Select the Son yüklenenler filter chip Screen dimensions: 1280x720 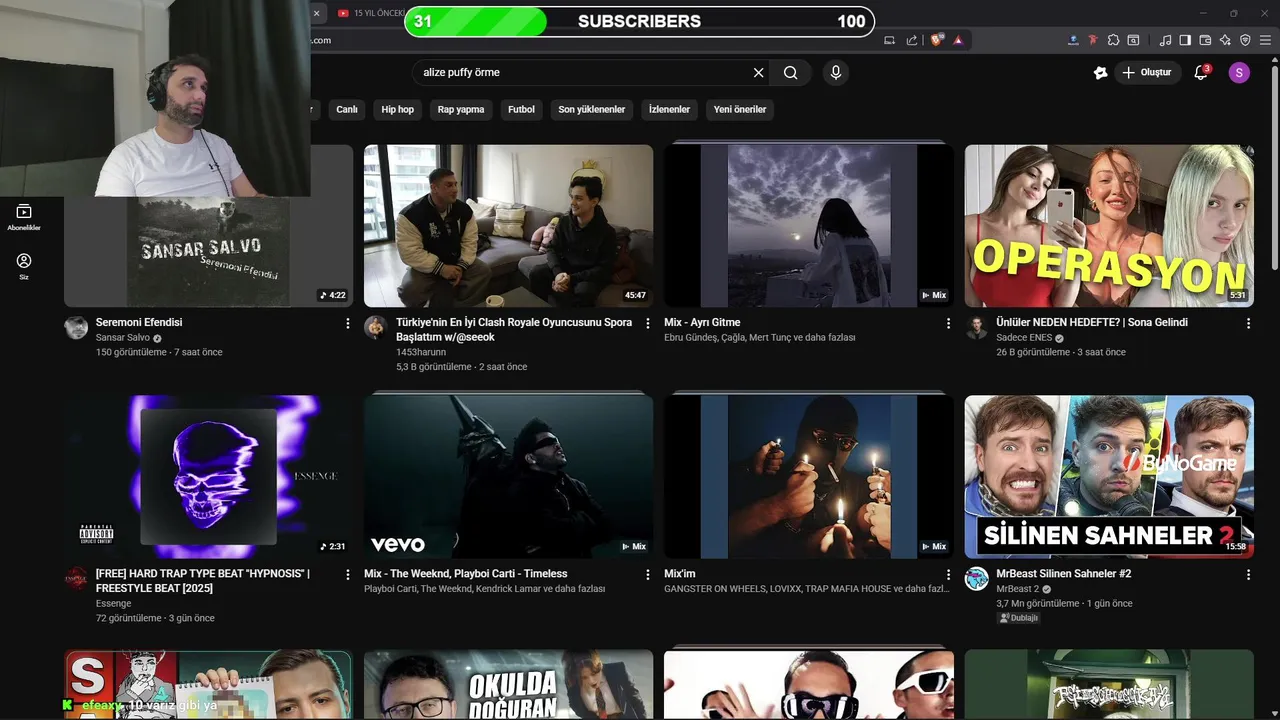click(x=592, y=110)
